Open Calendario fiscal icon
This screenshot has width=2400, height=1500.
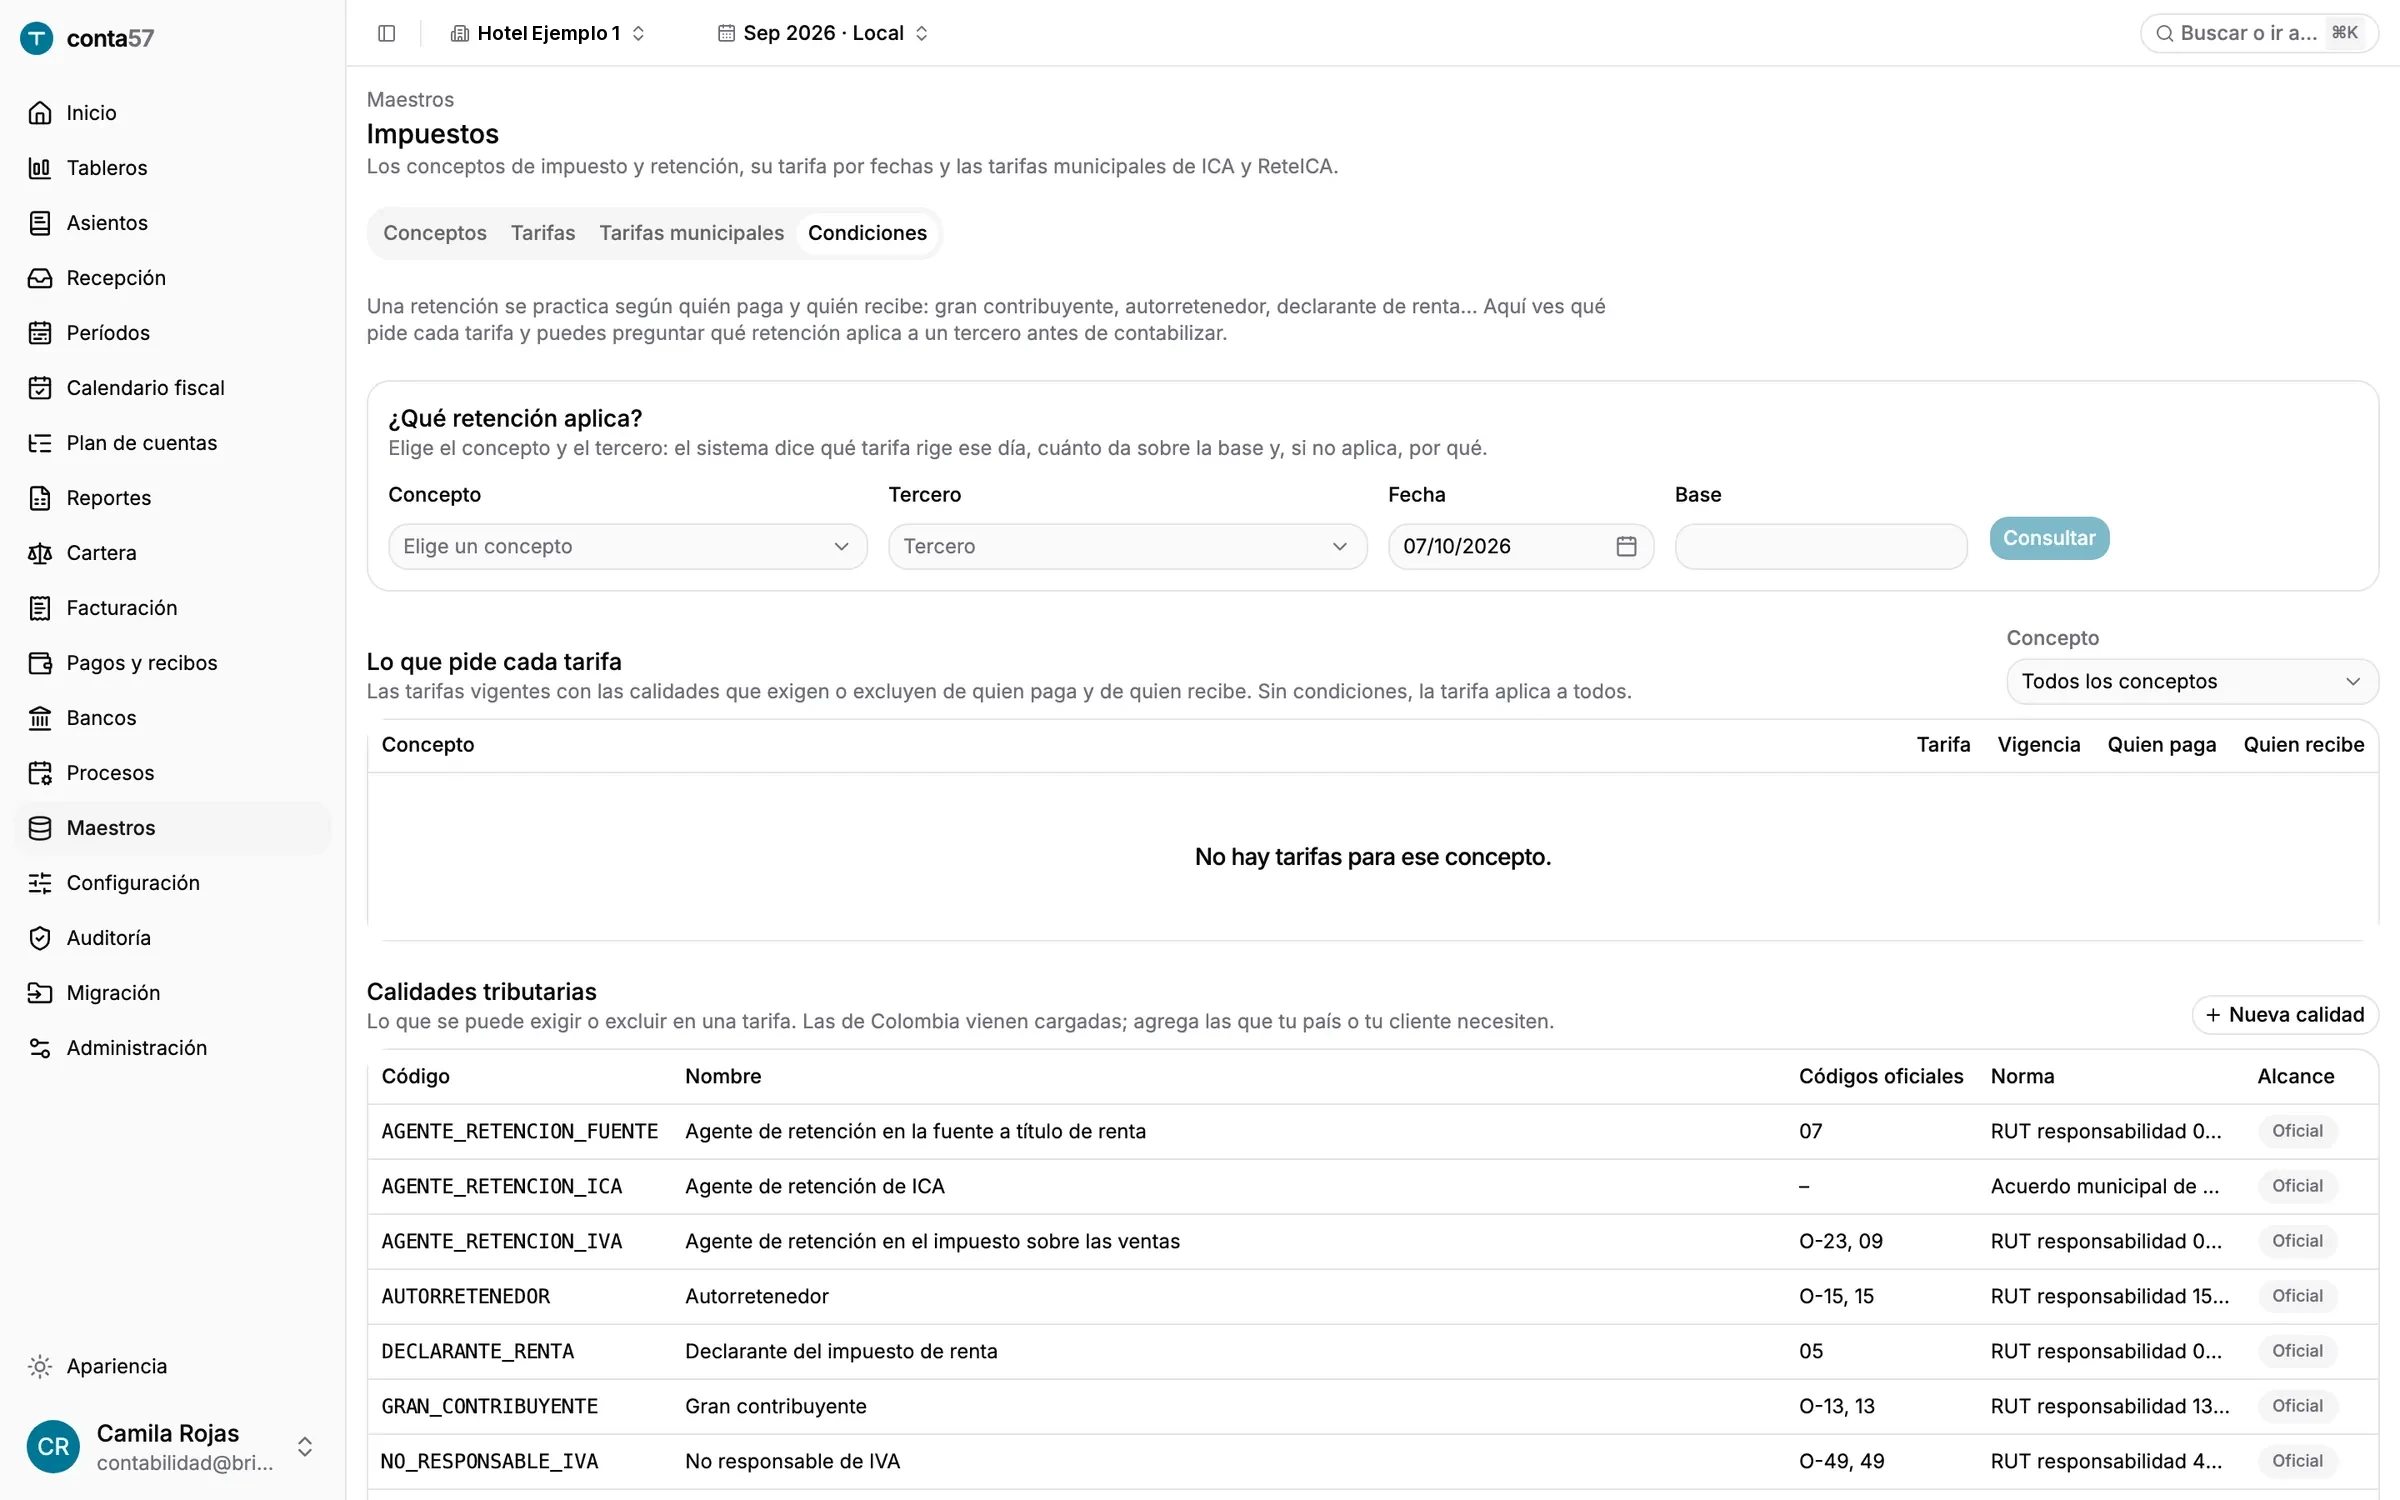pyautogui.click(x=40, y=388)
